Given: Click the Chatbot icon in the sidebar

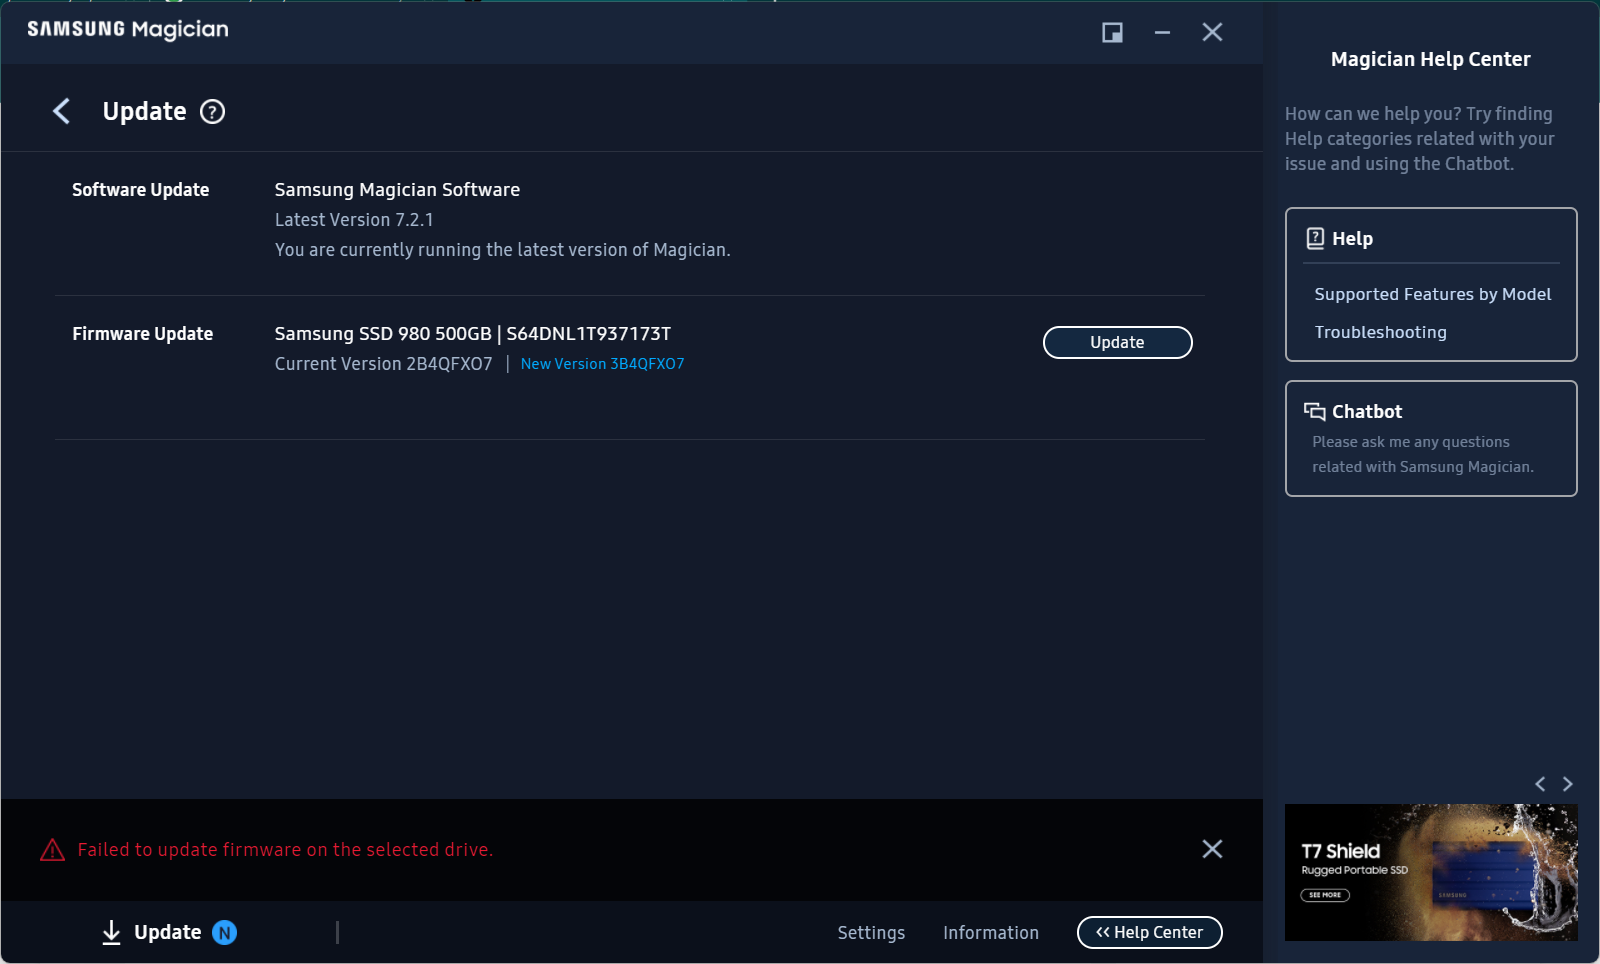Looking at the screenshot, I should point(1313,410).
